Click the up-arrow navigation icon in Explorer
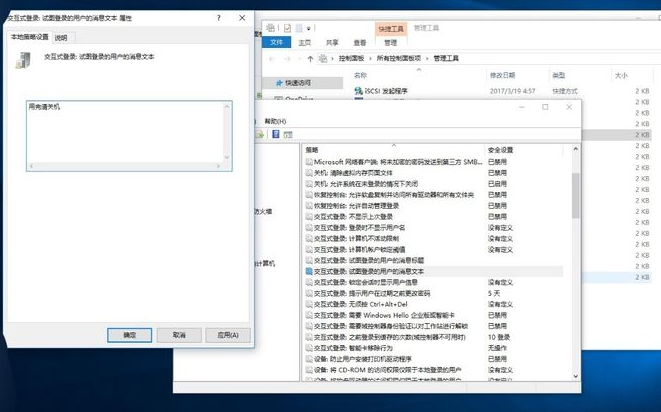The width and height of the screenshot is (661, 412). [311, 59]
